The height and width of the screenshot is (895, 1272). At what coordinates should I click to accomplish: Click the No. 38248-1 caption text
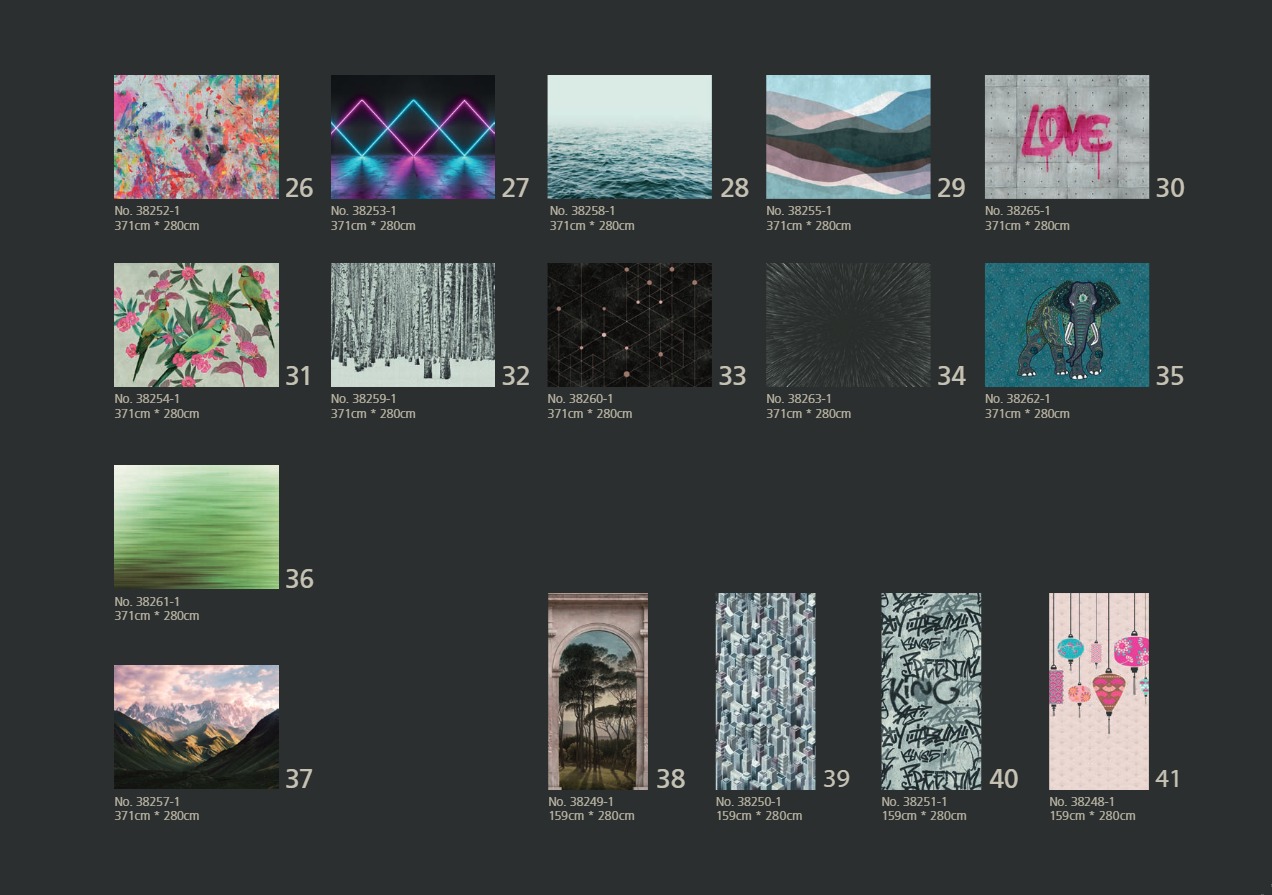point(1081,802)
